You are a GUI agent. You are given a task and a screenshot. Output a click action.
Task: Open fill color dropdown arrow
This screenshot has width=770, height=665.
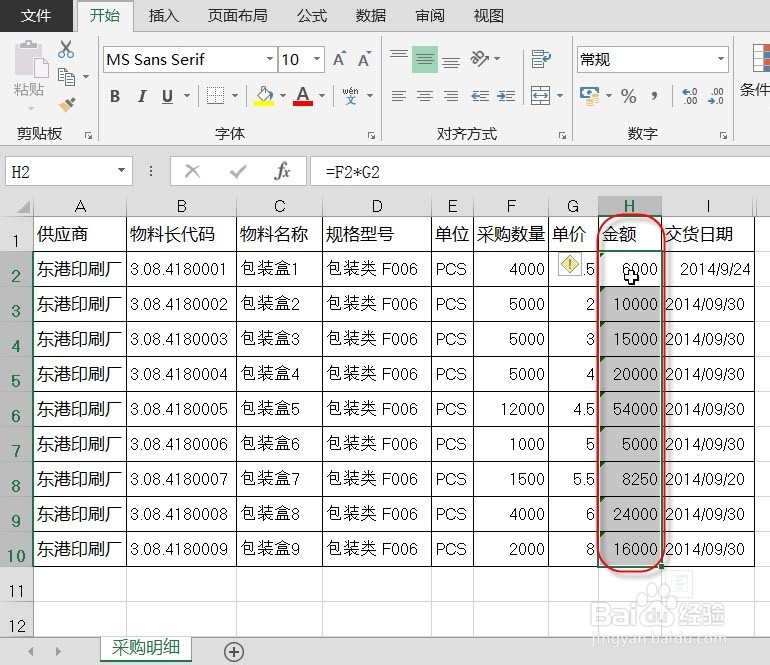tap(283, 96)
